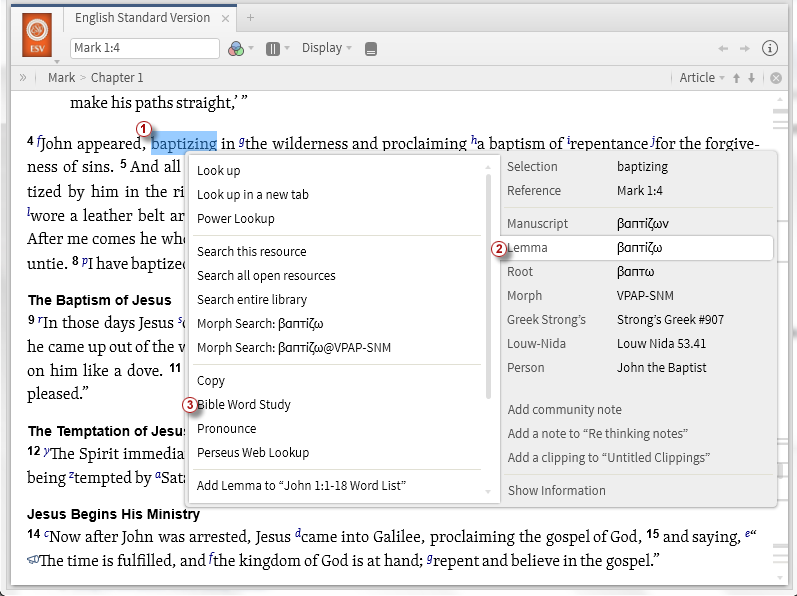Viewport: 797px width, 596px height.
Task: Select the Root βαπτω row
Action: 639,272
